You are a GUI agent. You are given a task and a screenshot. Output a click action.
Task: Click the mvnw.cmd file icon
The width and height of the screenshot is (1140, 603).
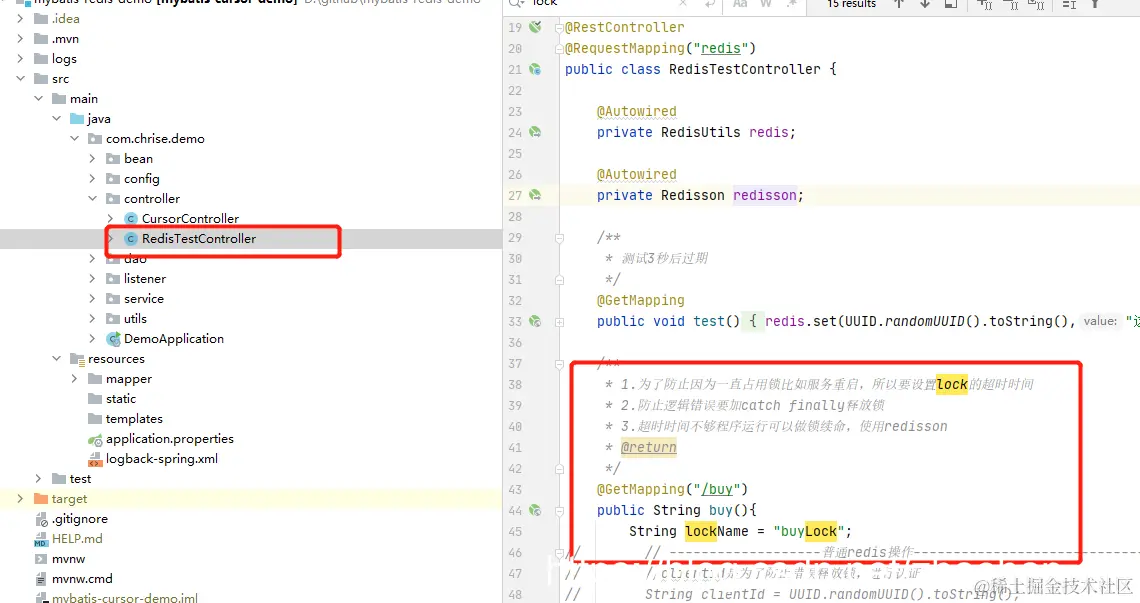point(41,579)
